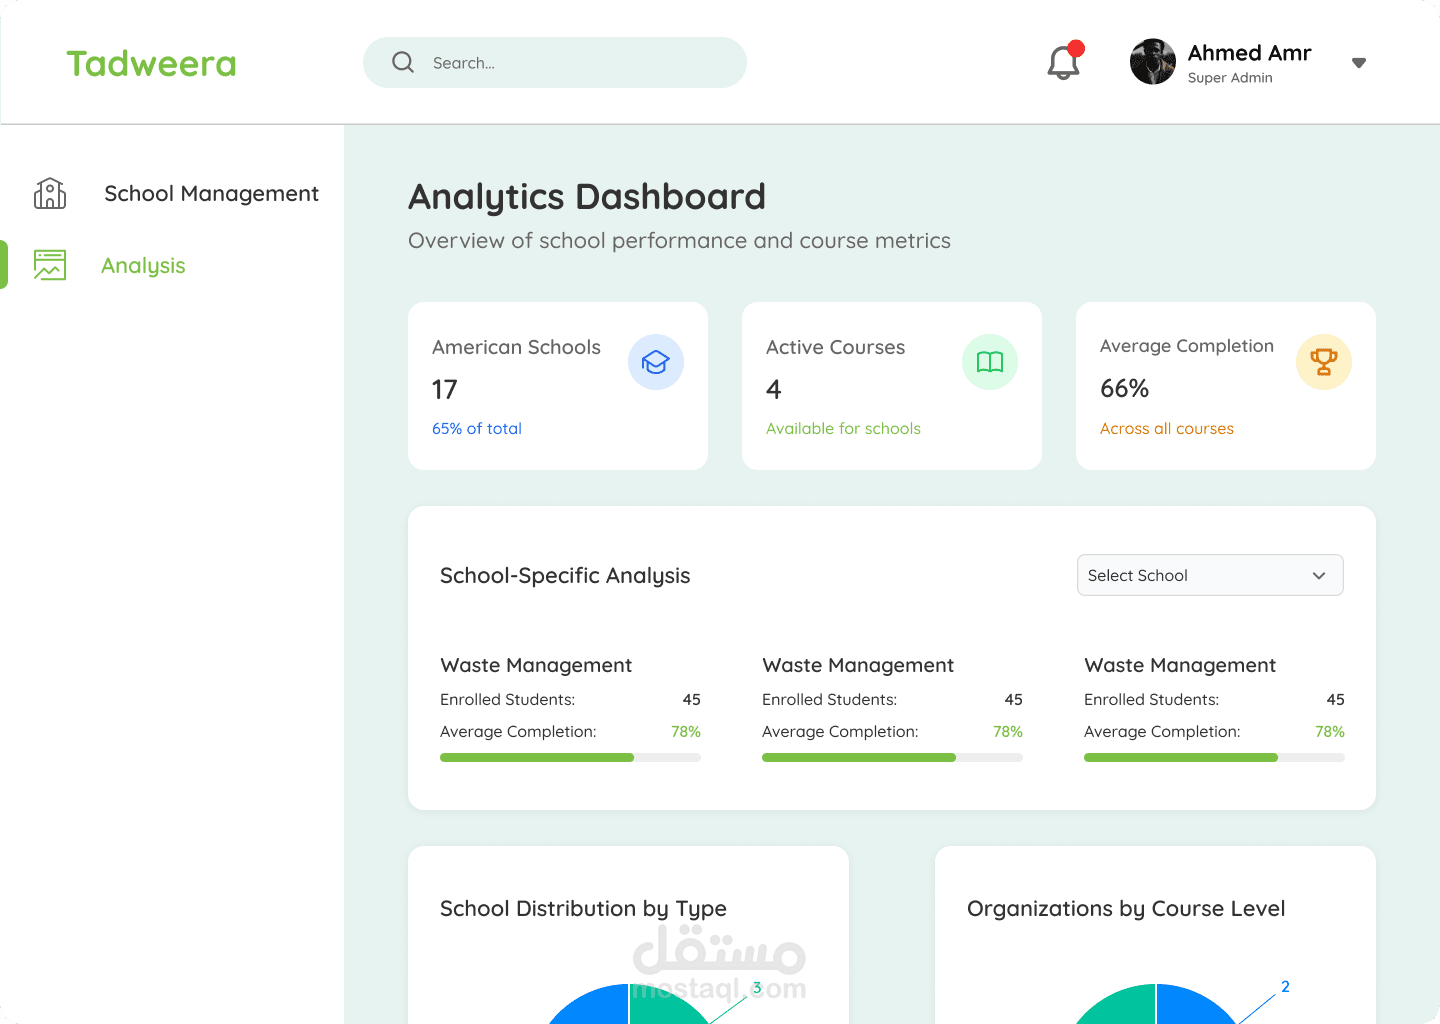Click the School Management building icon
Screen dimensions: 1440x1024
click(x=50, y=193)
